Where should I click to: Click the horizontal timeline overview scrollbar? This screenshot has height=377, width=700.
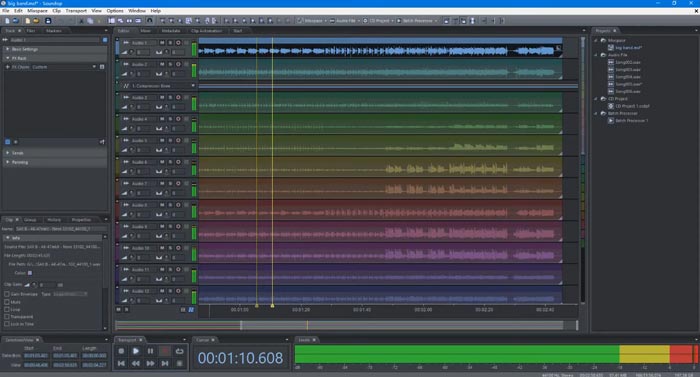[x=346, y=325]
